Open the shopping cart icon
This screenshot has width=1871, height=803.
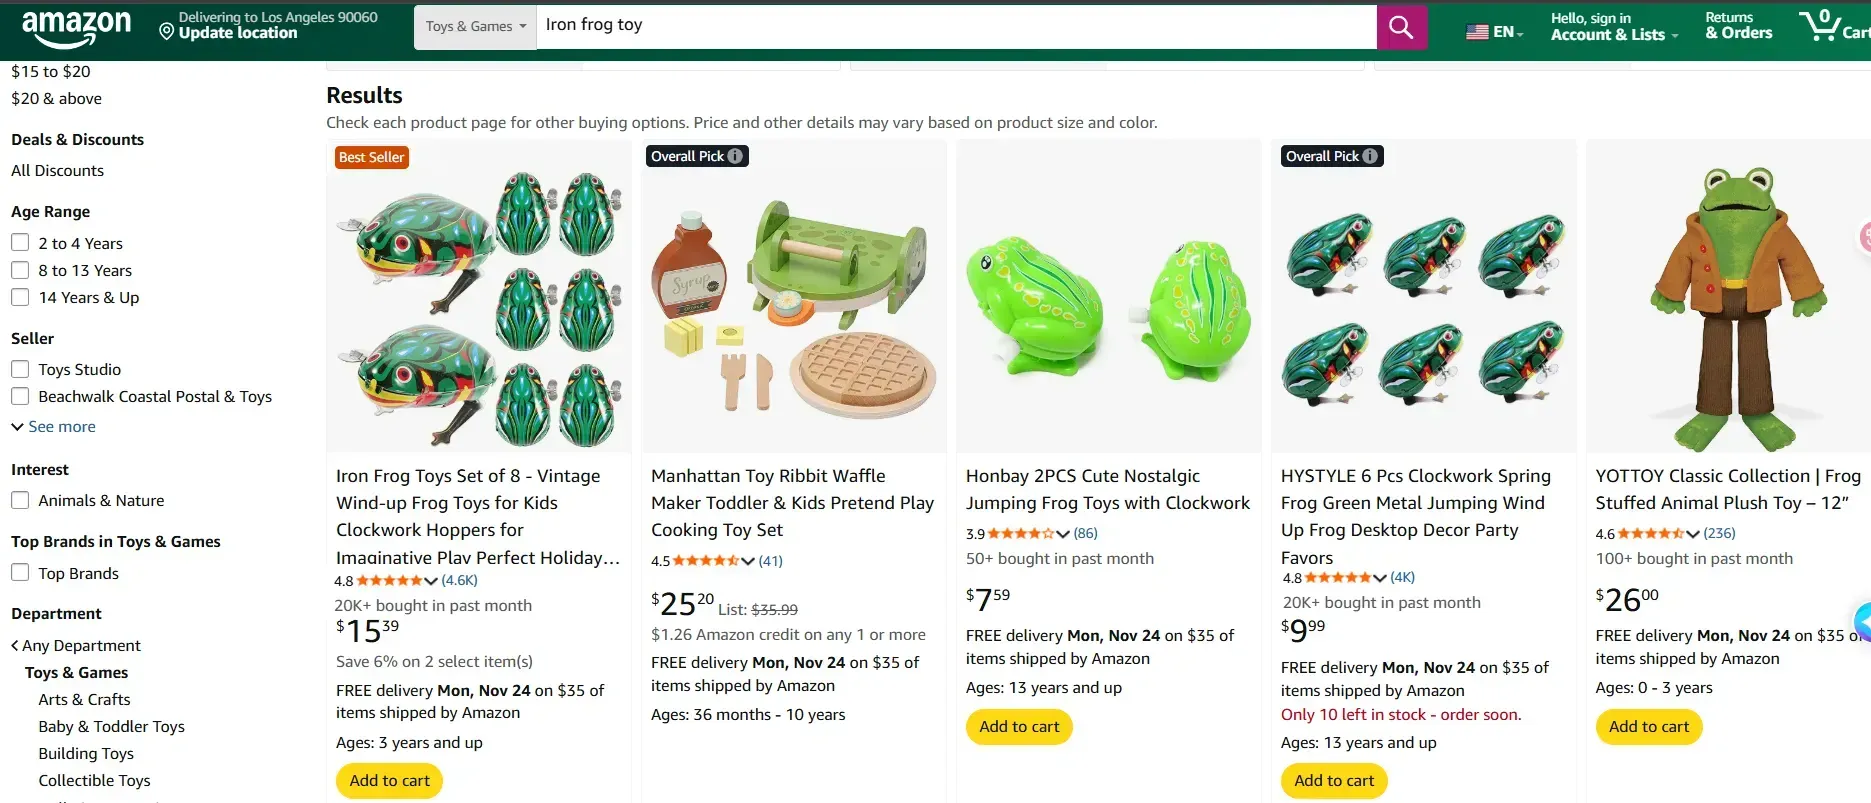[1819, 25]
